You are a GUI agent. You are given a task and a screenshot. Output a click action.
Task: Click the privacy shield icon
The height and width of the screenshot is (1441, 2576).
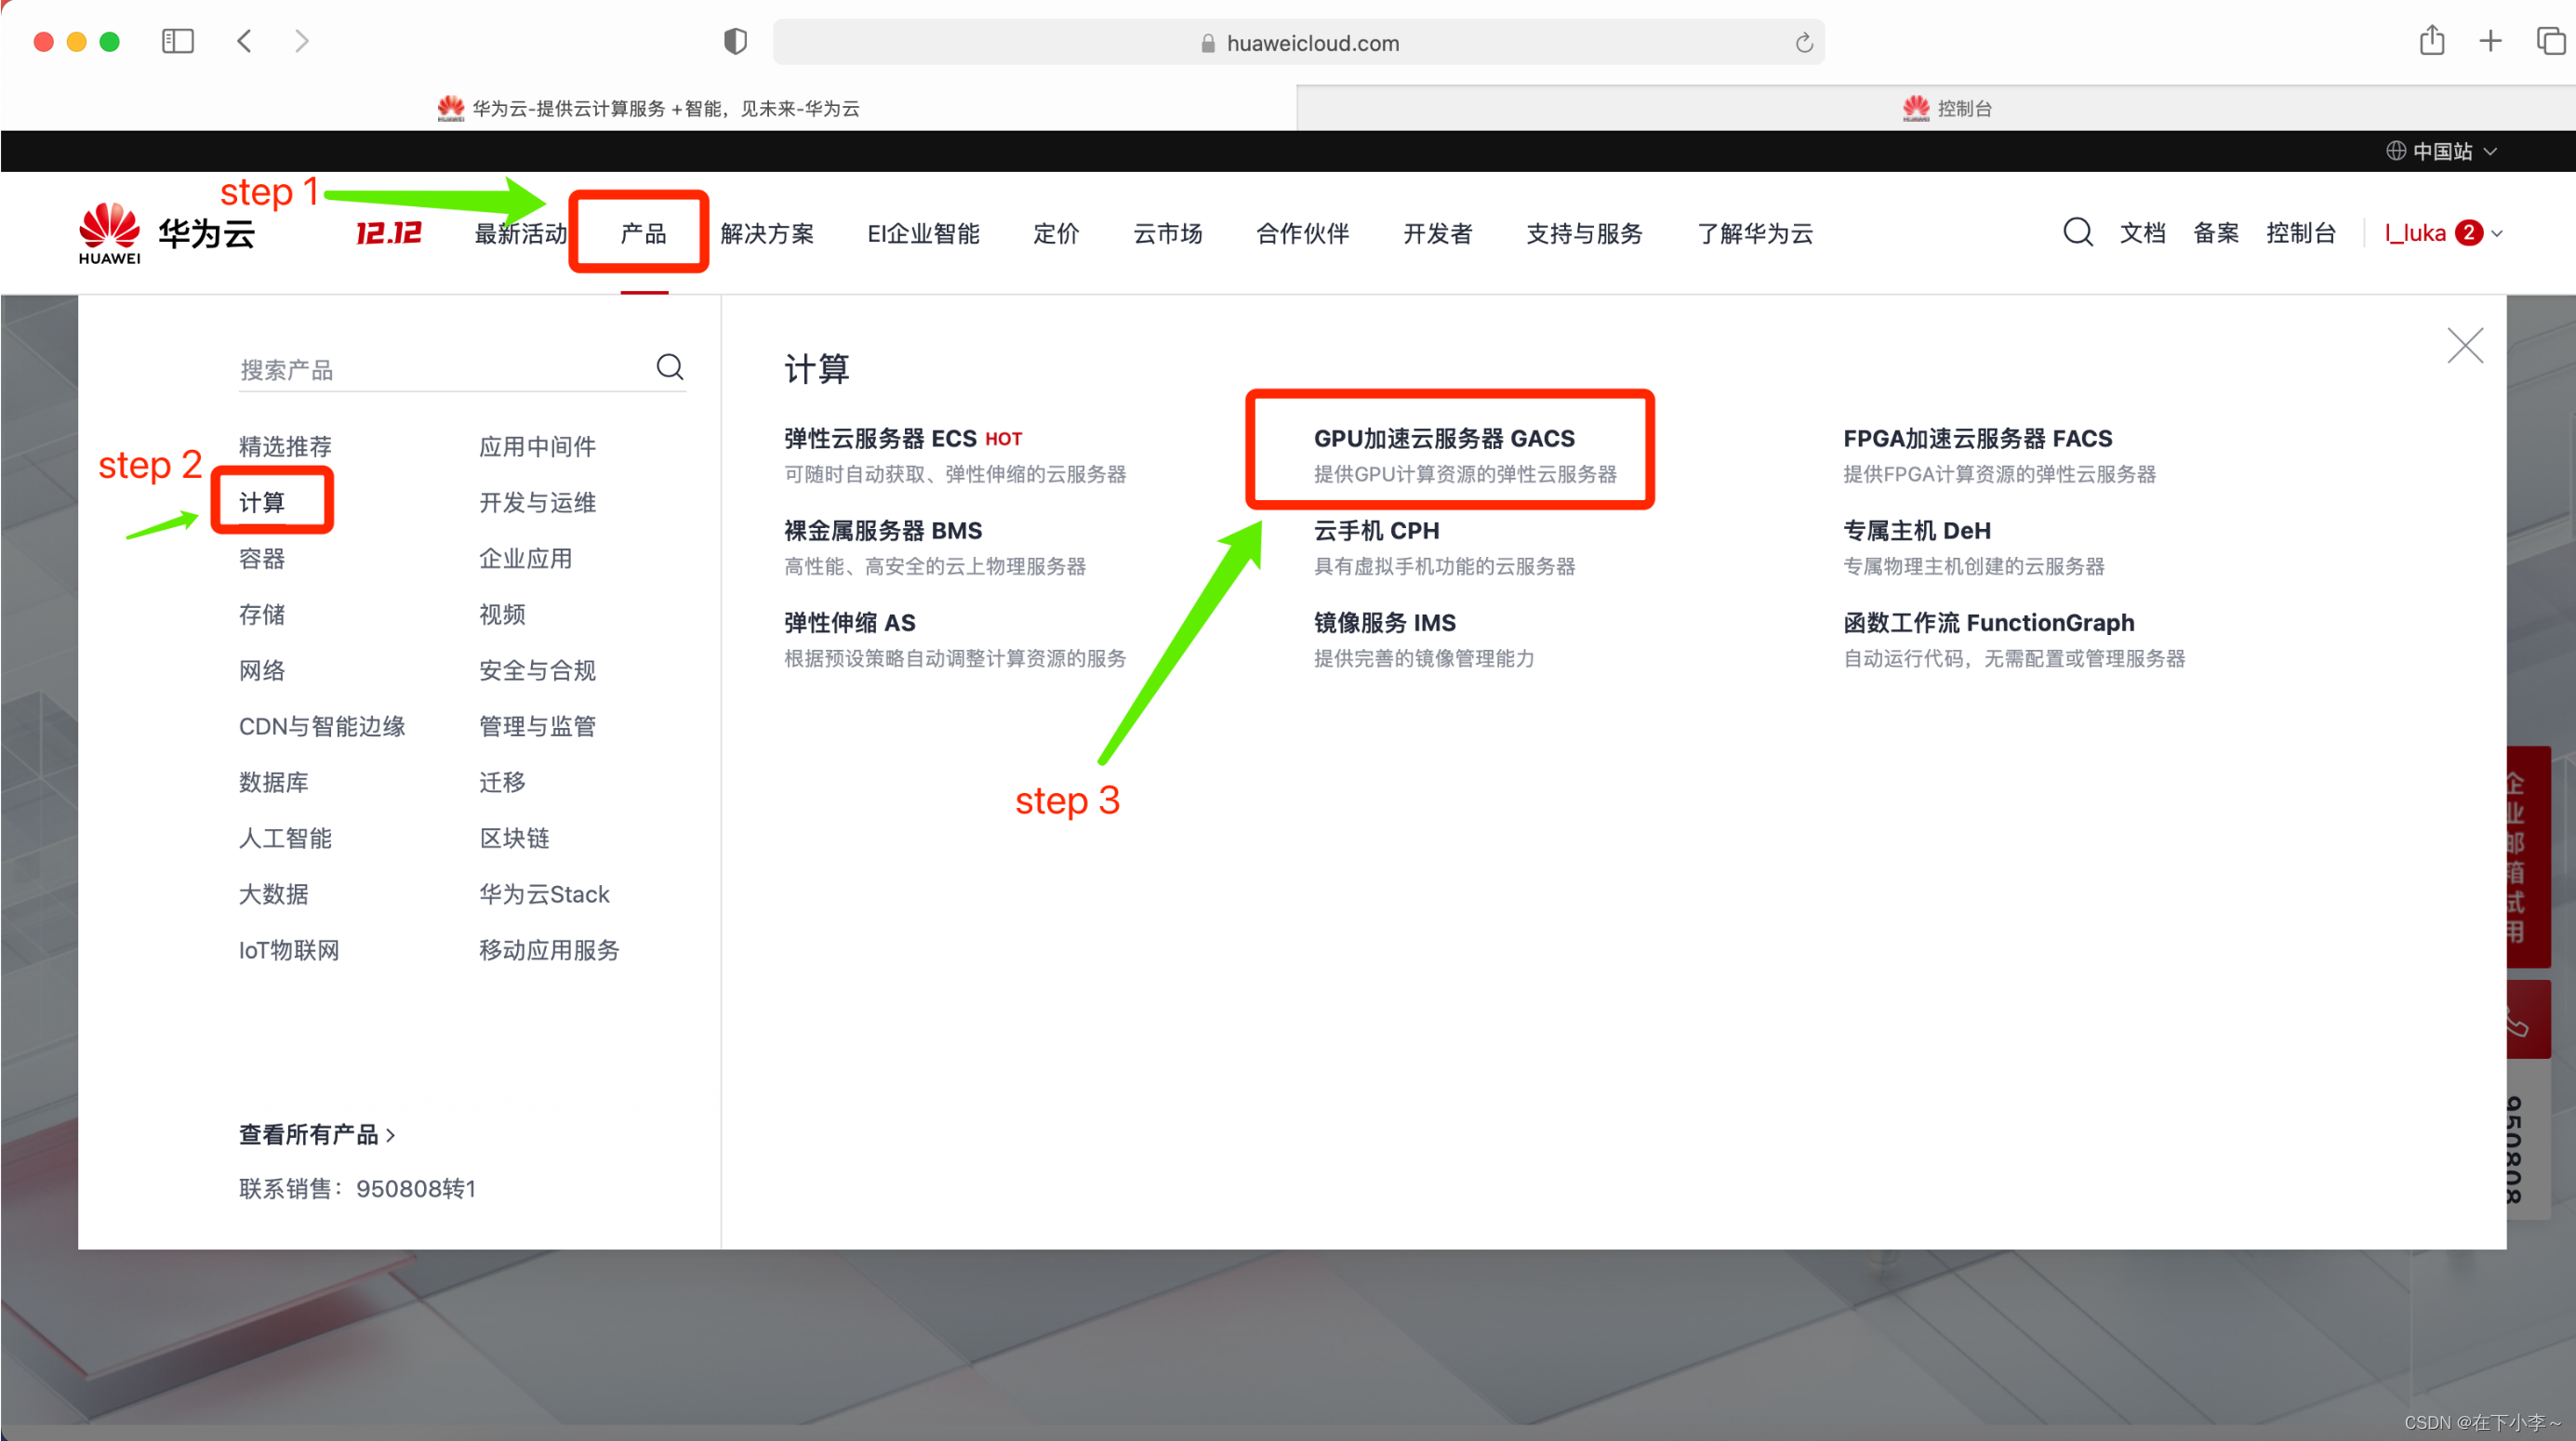point(735,41)
